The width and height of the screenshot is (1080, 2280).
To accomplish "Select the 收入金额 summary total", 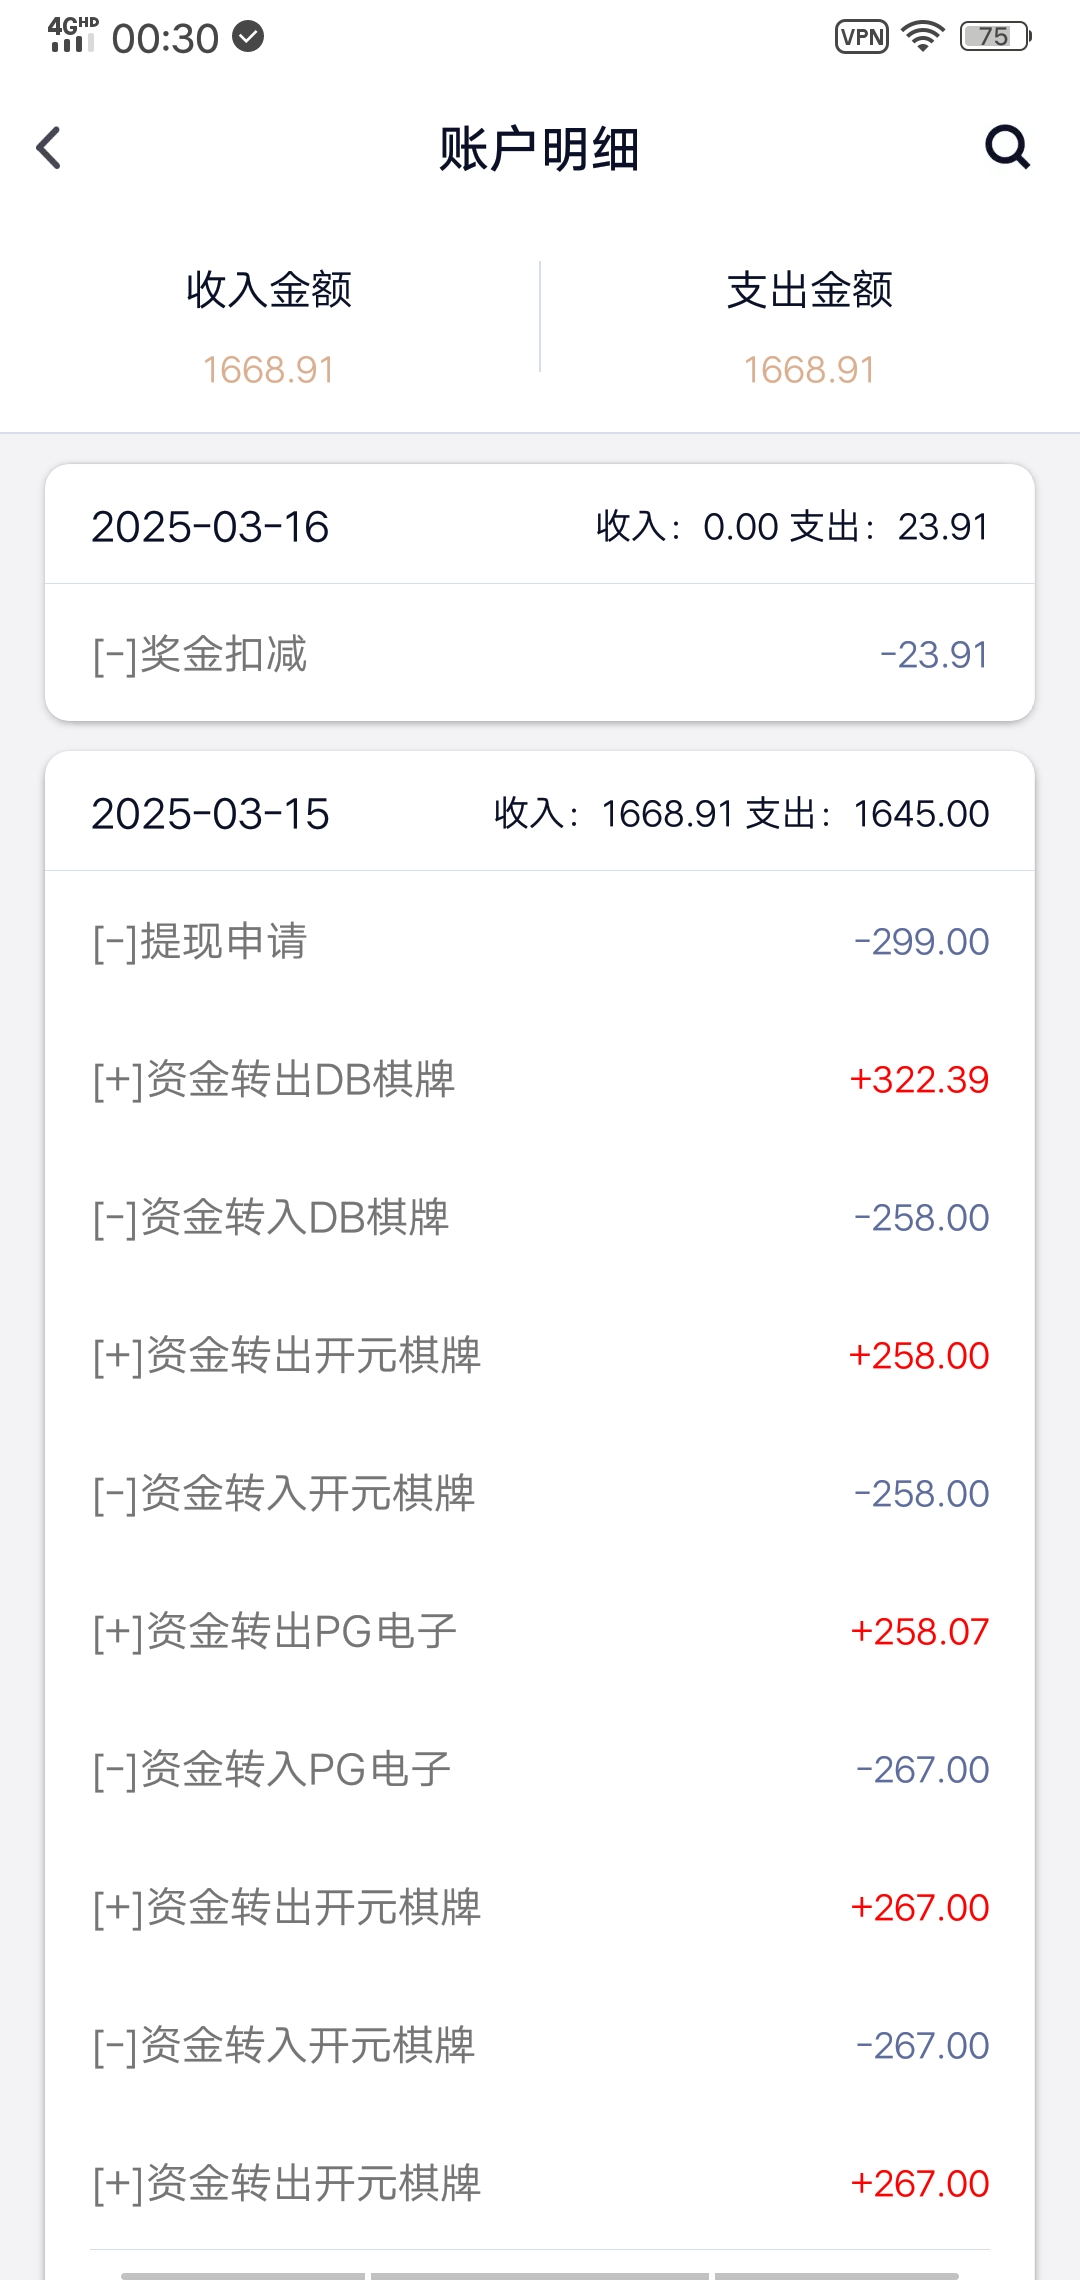I will [x=268, y=370].
